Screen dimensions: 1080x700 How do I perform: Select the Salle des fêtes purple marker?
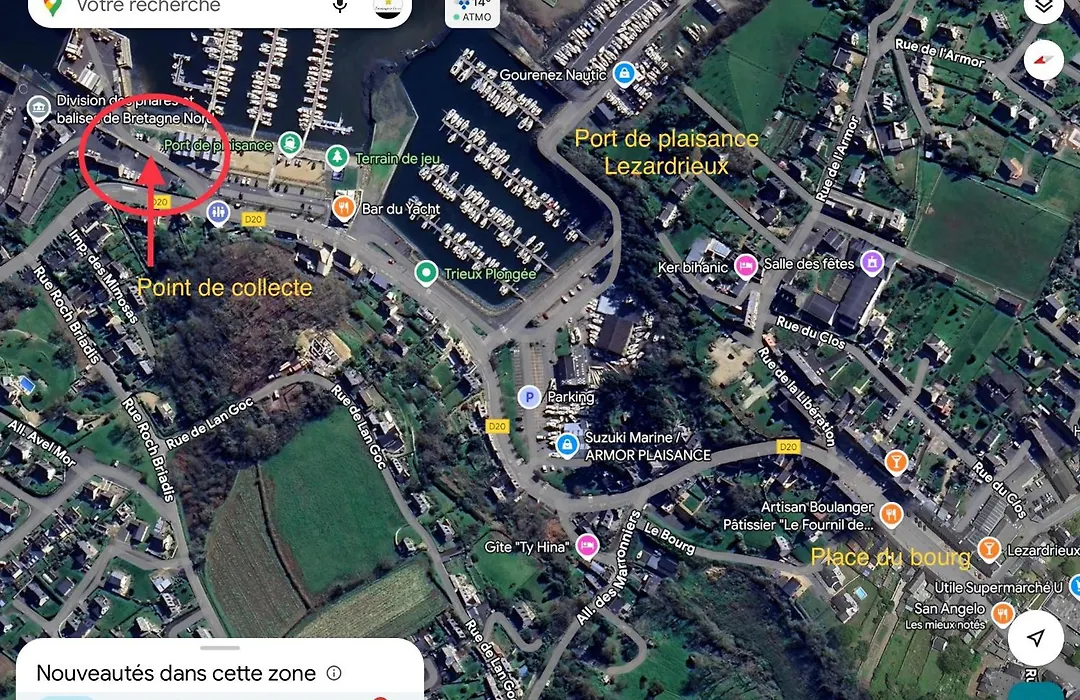872,262
